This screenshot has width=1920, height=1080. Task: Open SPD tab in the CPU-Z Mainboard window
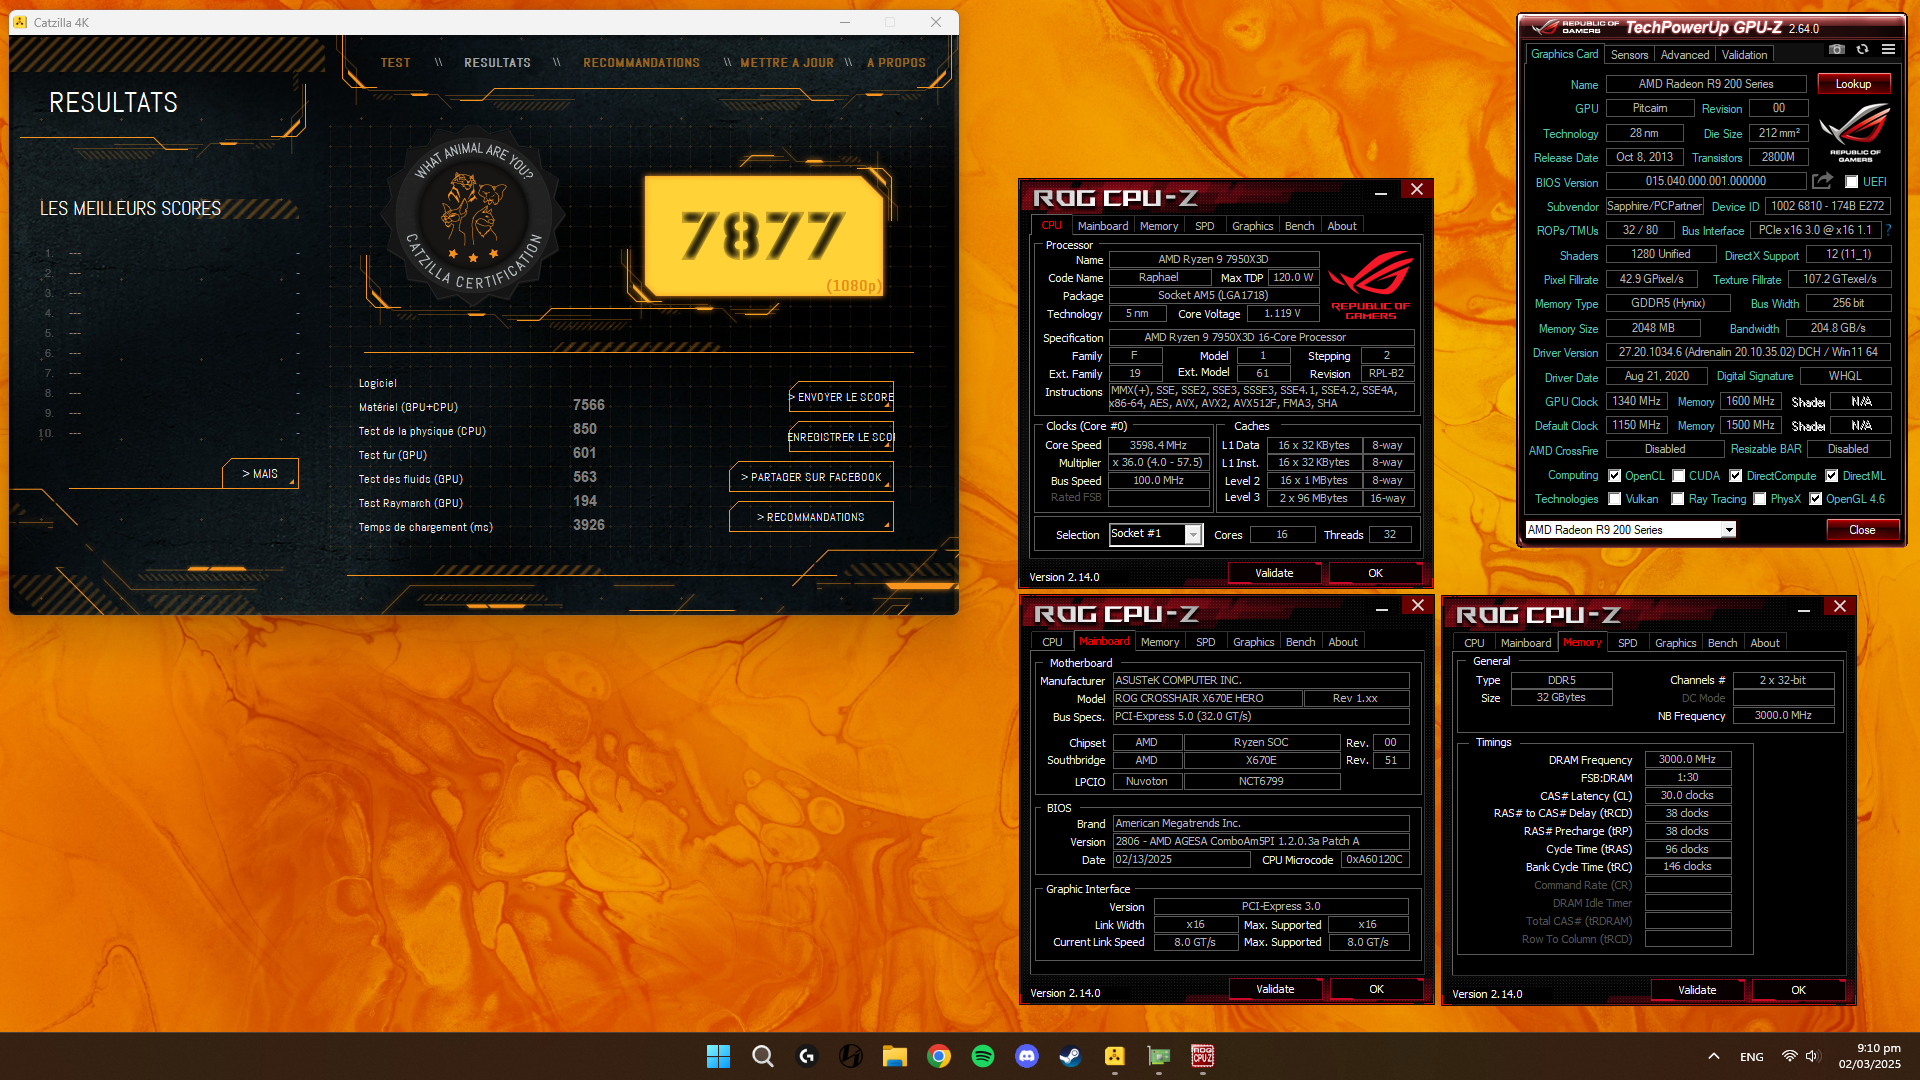click(1206, 642)
